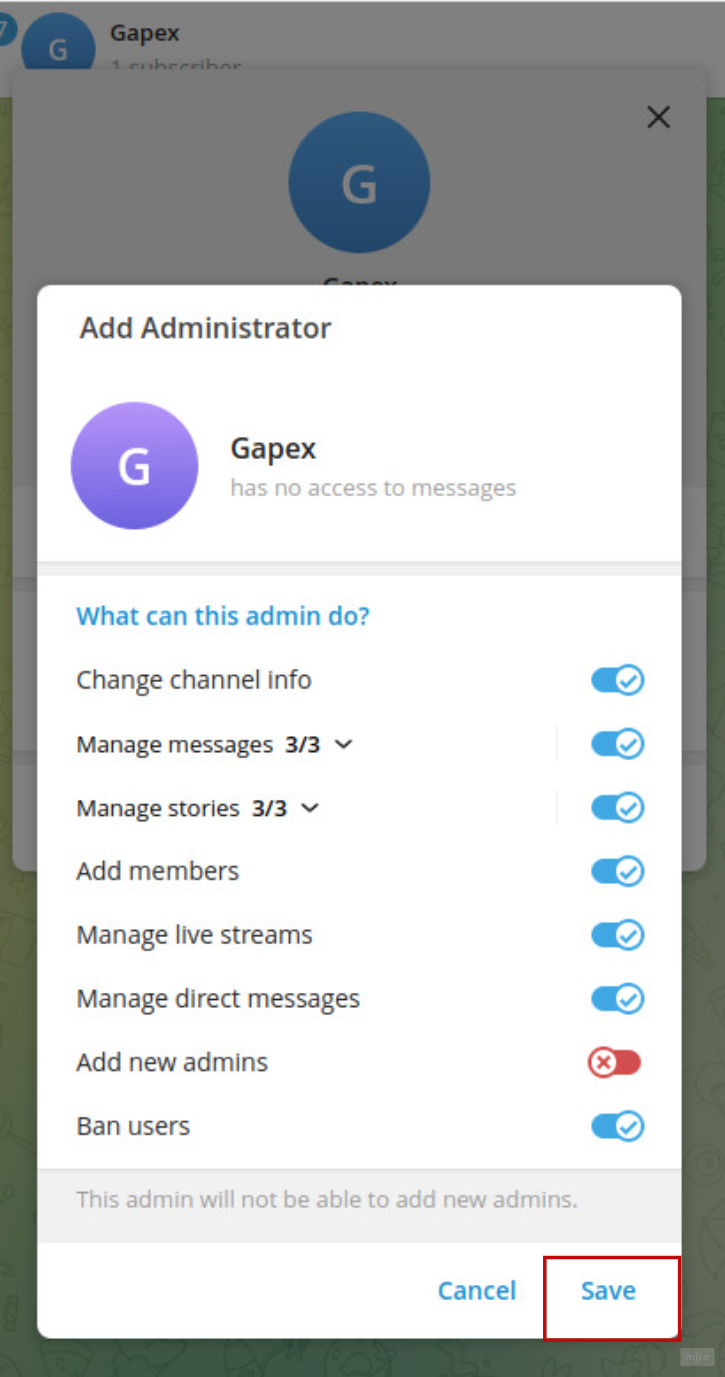Turn off Manage live streams permission
The height and width of the screenshot is (1377, 725).
coord(617,935)
